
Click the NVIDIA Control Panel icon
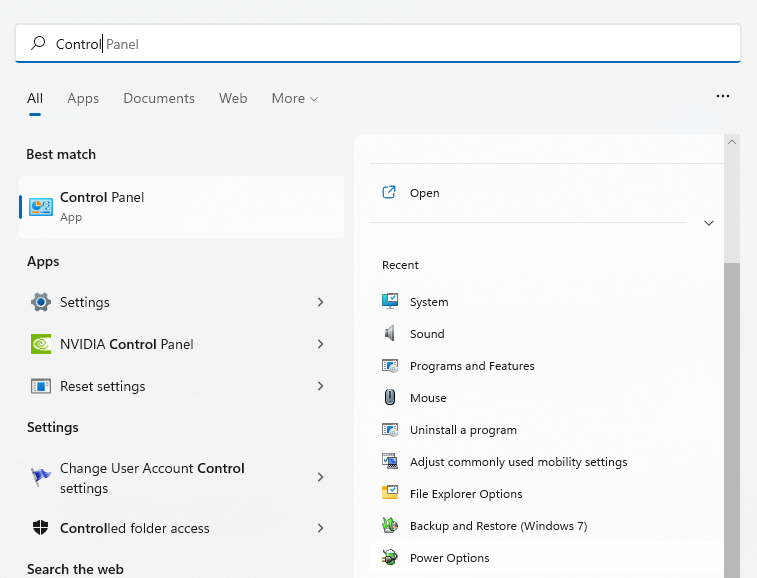point(41,344)
